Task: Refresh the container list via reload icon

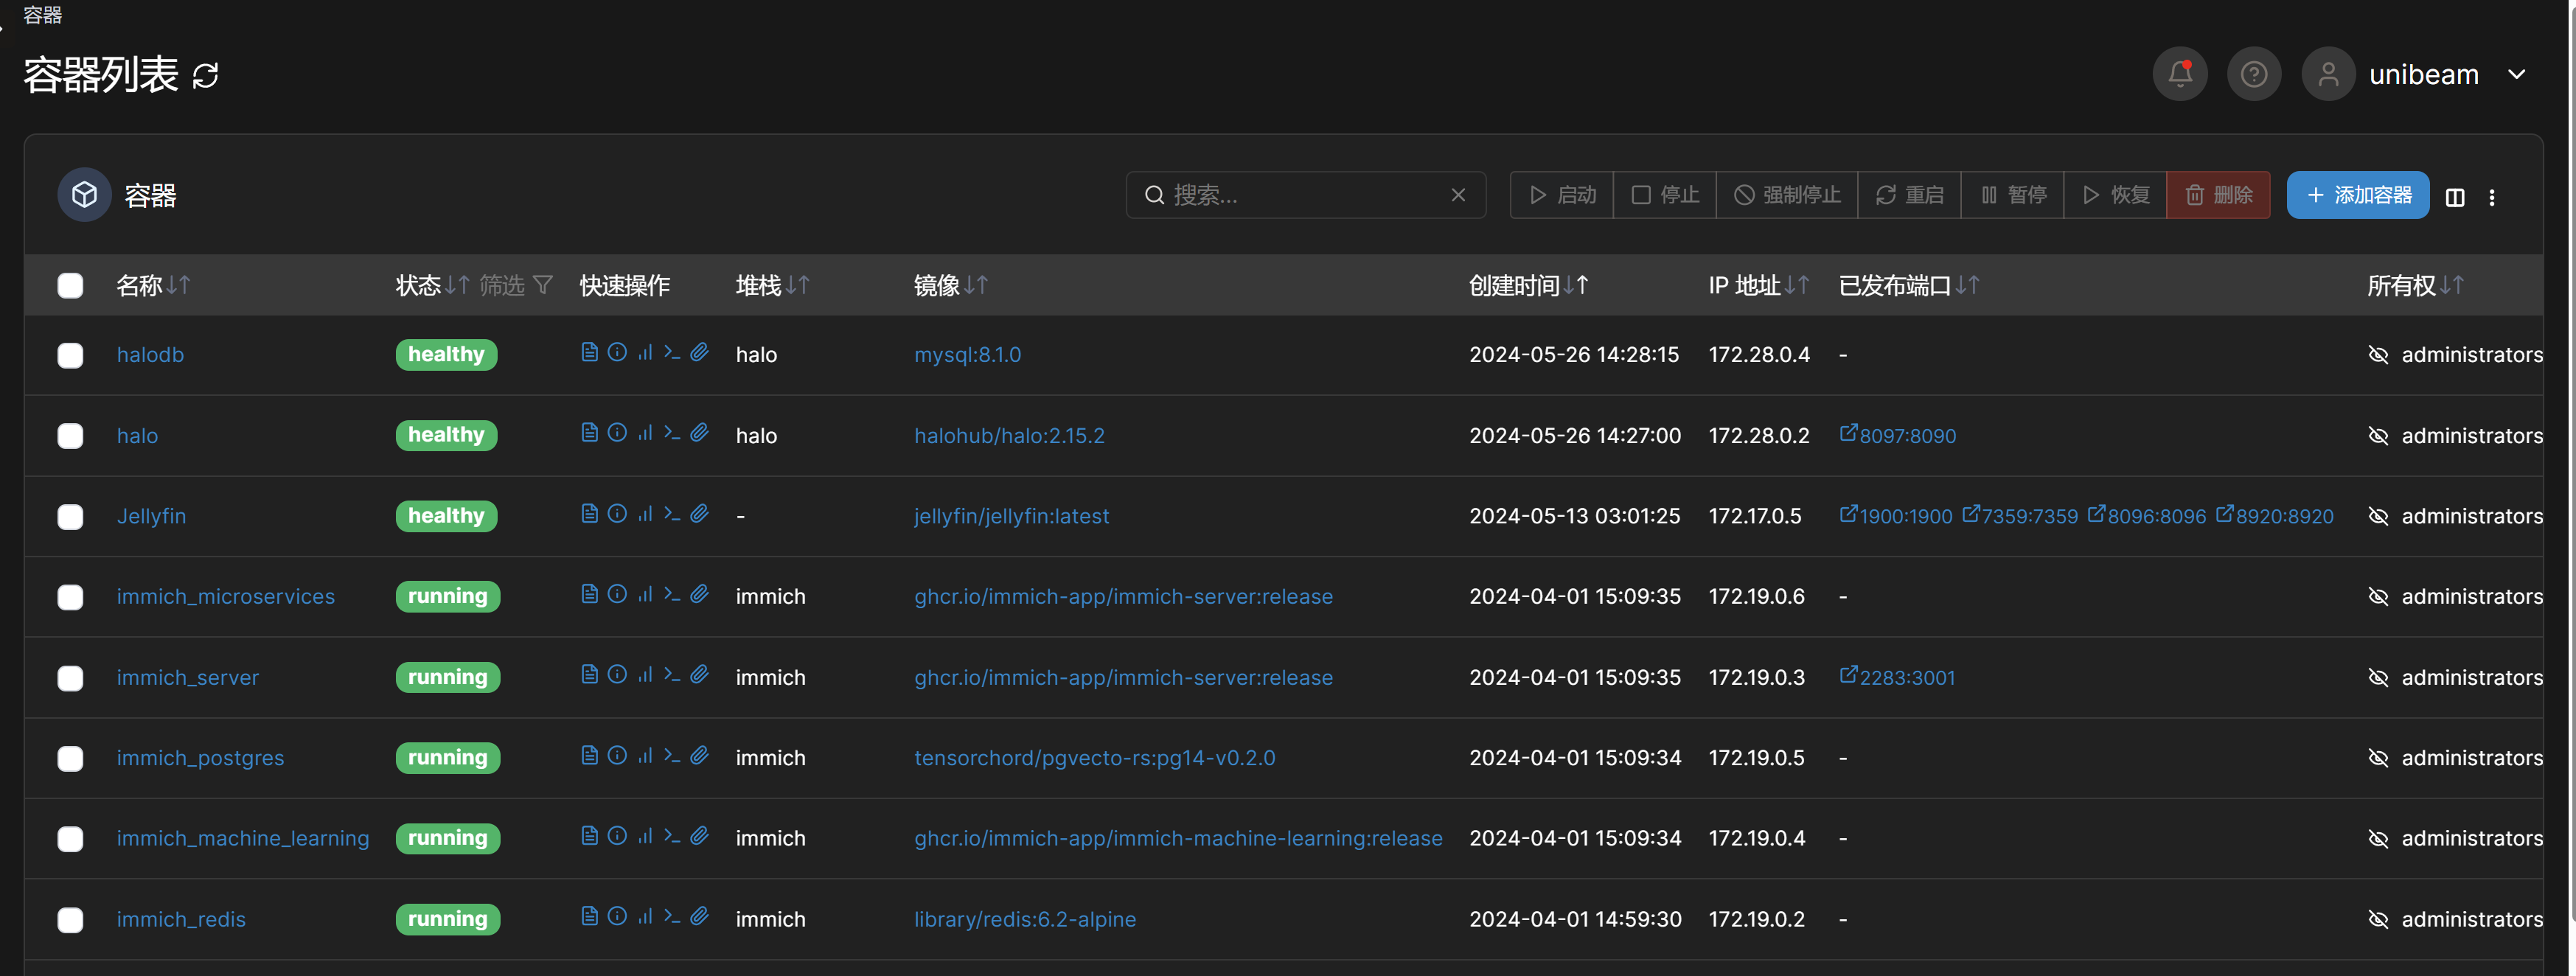Action: (205, 76)
